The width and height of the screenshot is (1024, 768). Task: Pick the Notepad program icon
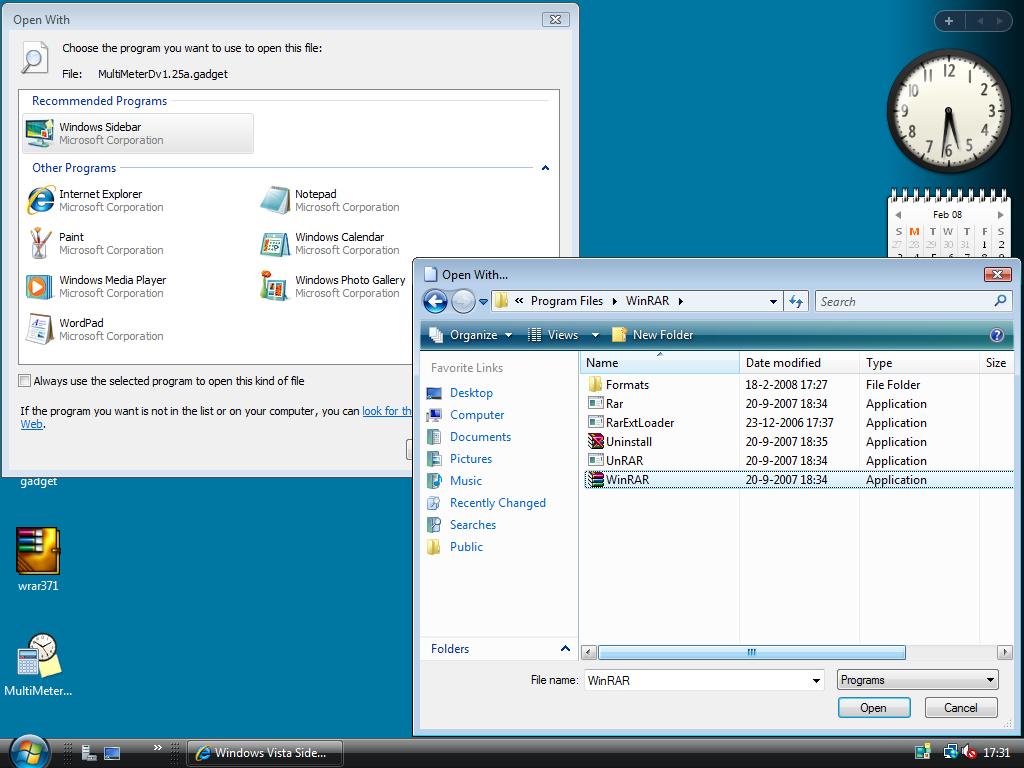click(x=275, y=200)
